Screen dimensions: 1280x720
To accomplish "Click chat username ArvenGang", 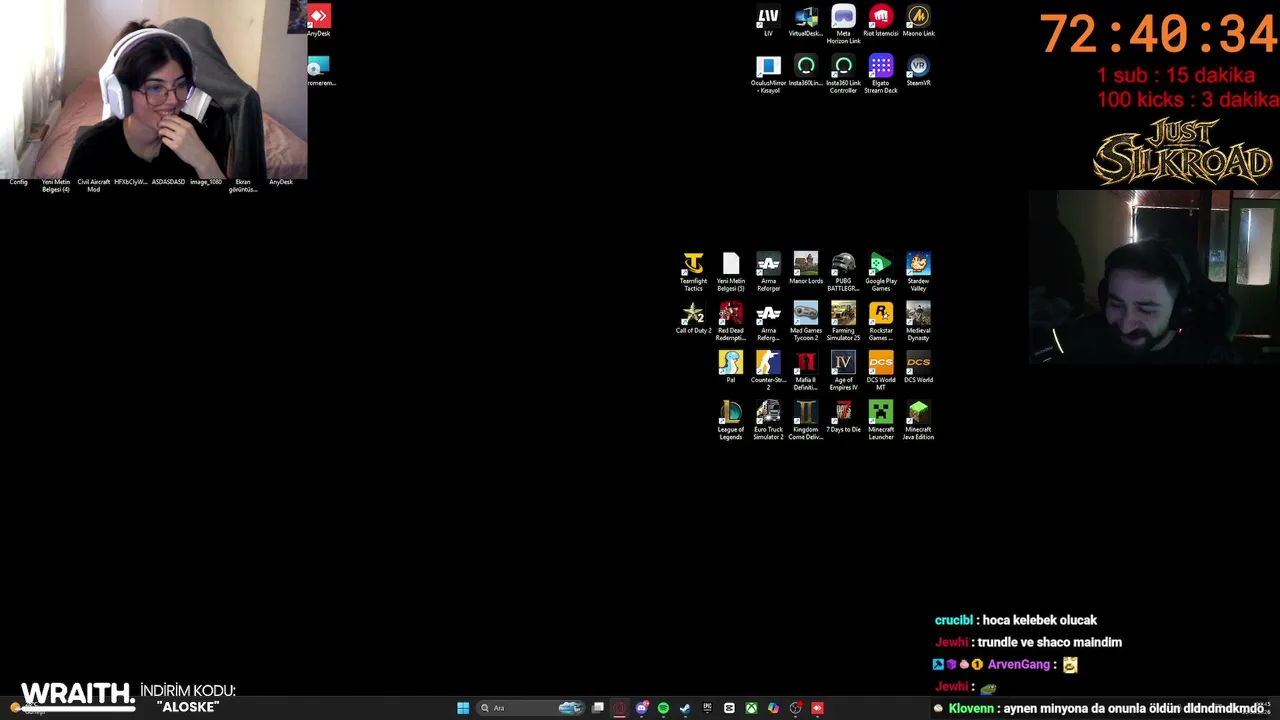I will pos(1019,665).
